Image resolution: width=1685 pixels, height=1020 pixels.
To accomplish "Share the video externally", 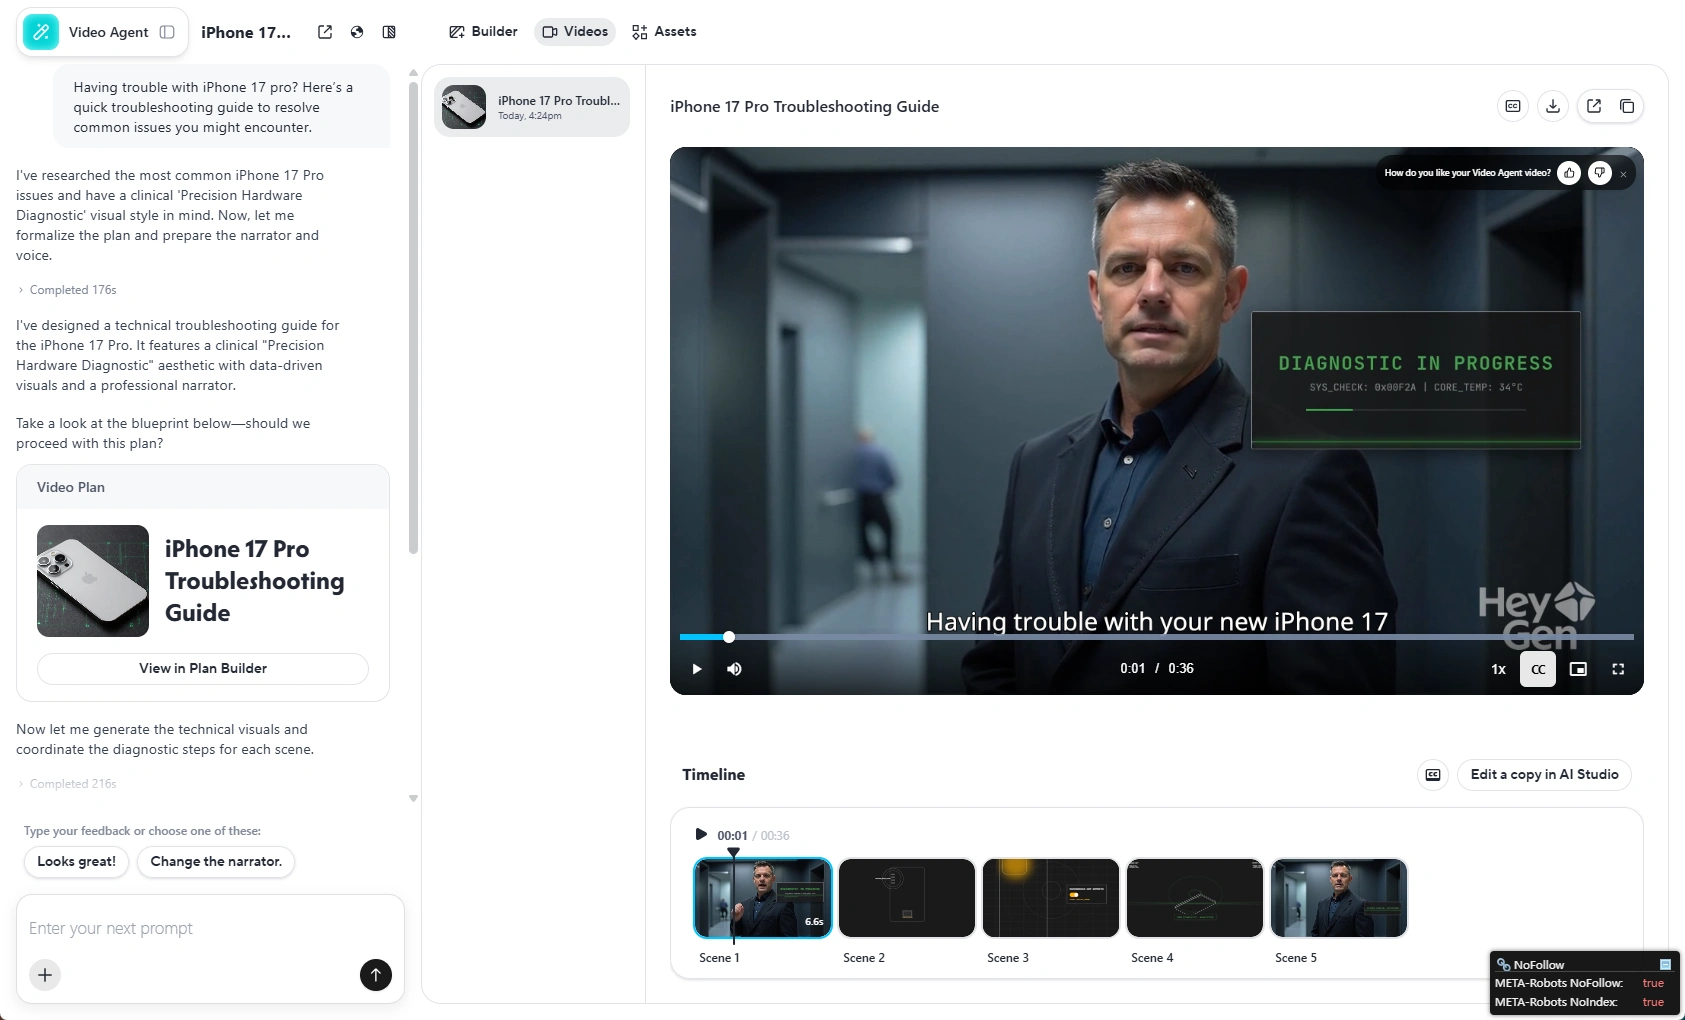I will (x=1593, y=106).
